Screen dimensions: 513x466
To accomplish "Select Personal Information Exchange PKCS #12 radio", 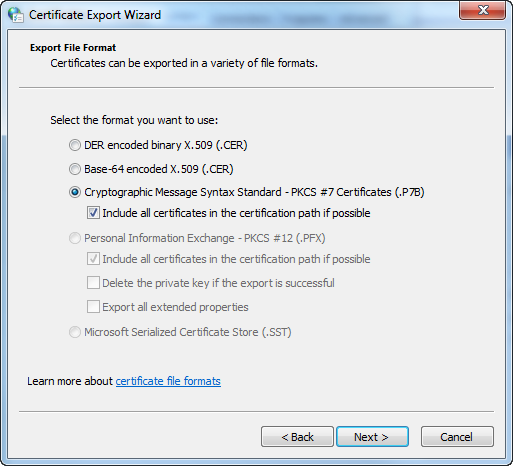I will pos(75,238).
